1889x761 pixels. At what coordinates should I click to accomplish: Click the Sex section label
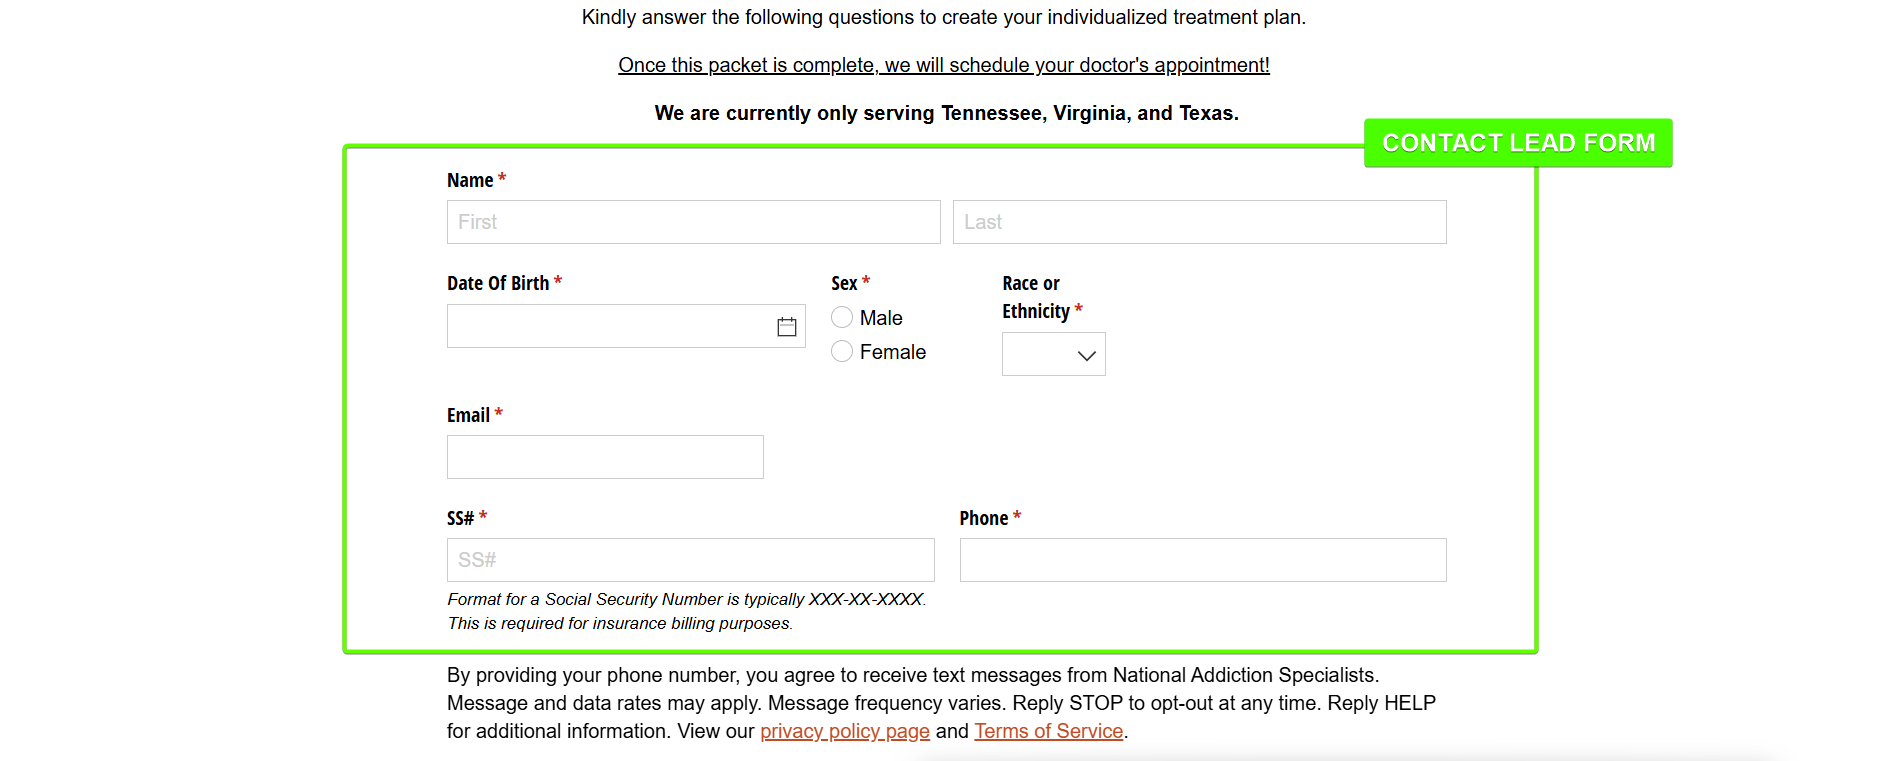point(843,283)
